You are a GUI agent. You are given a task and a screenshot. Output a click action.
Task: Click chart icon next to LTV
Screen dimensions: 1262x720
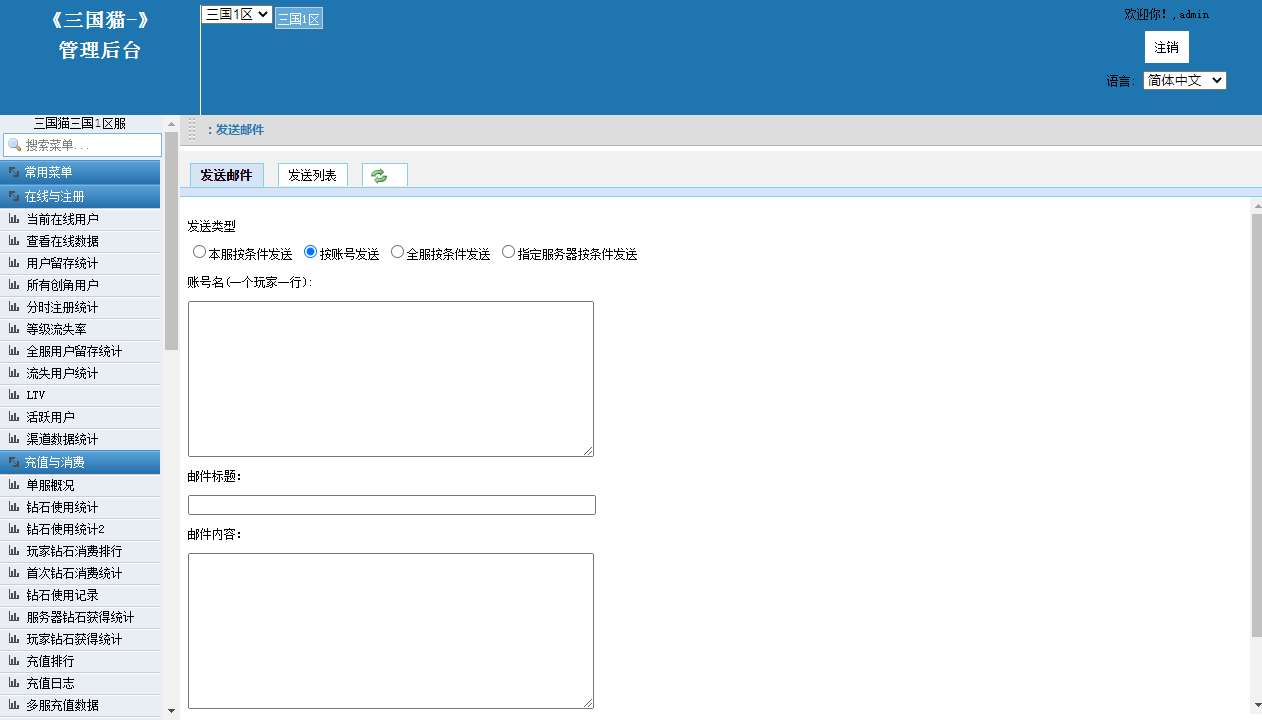tap(14, 395)
